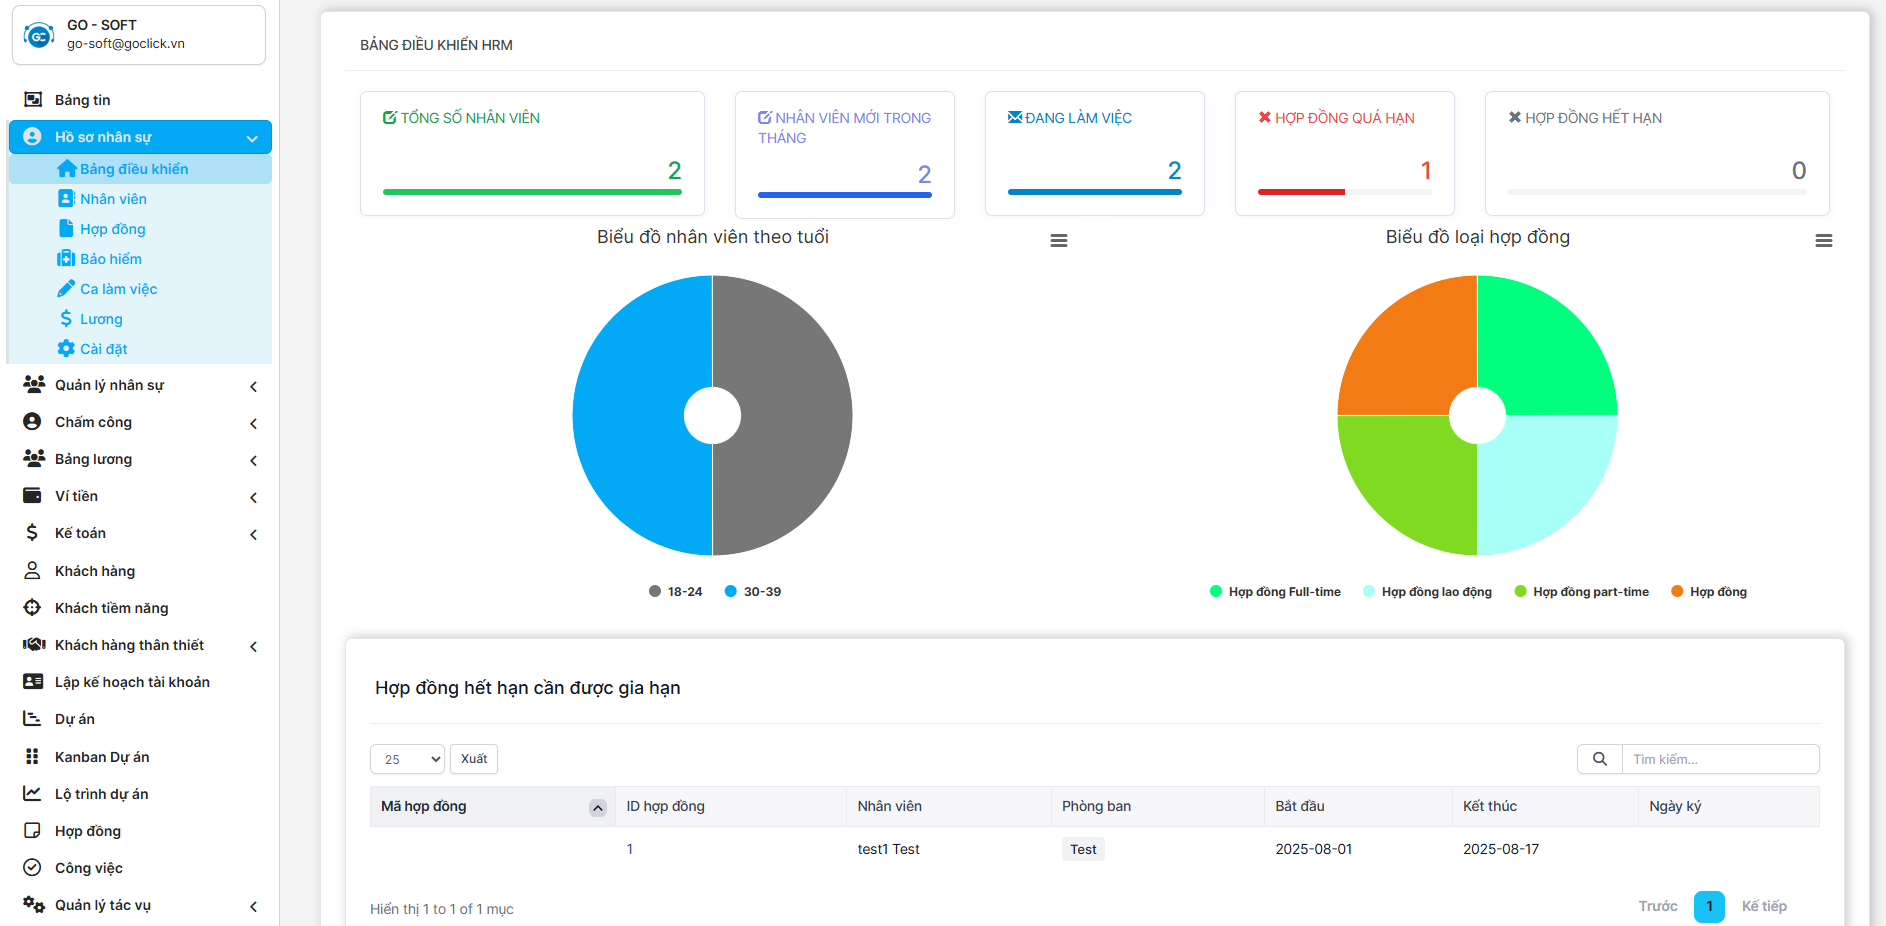Viewport: 1886px width, 926px height.
Task: Toggle the Hợp đồng Full-time legend entry
Action: click(x=1275, y=592)
